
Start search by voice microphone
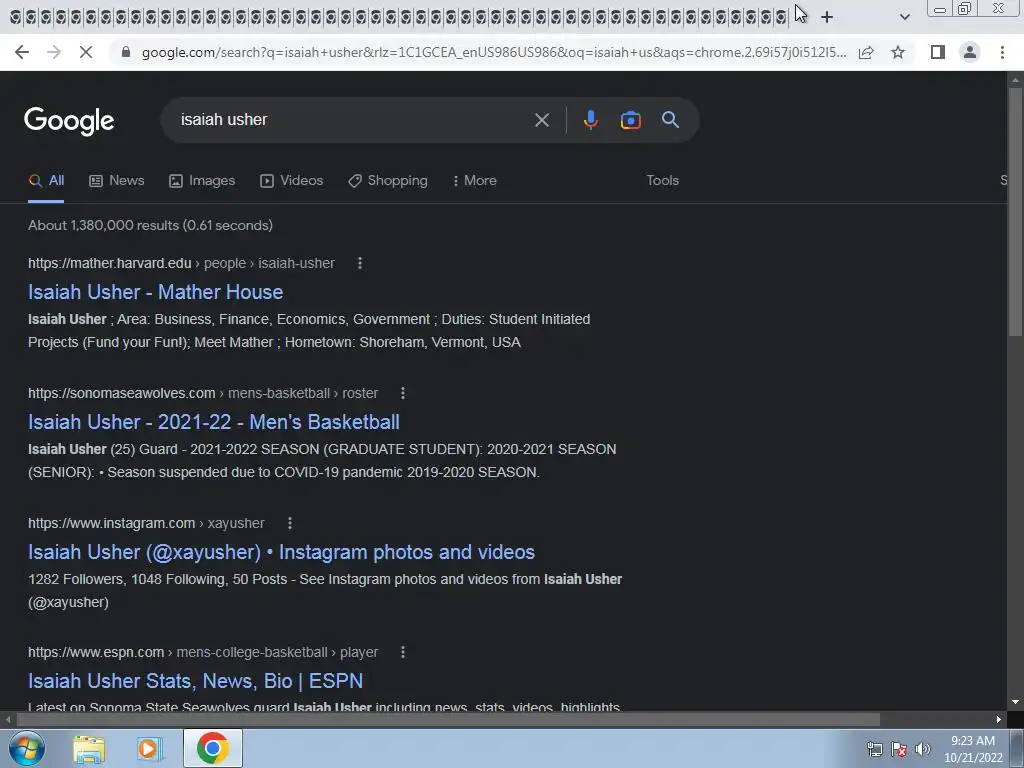tap(590, 120)
